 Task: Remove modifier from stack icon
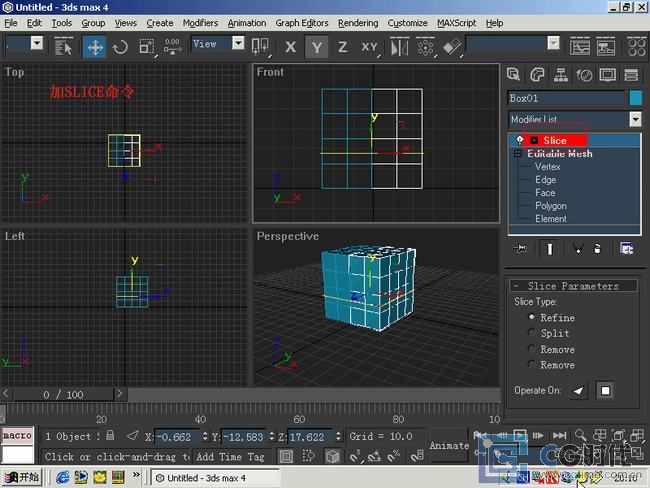coord(597,249)
